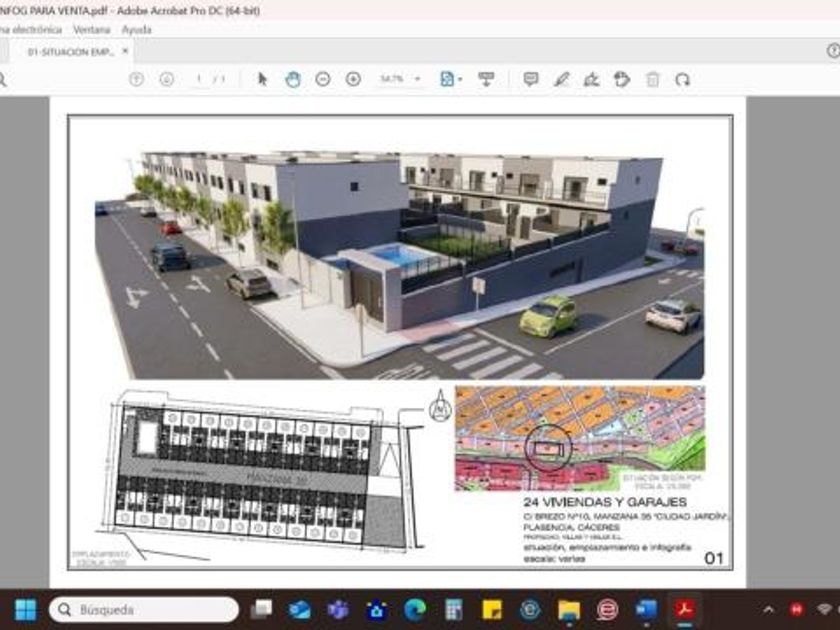Show hidden system tray icons
This screenshot has height=630, width=840.
(768, 609)
